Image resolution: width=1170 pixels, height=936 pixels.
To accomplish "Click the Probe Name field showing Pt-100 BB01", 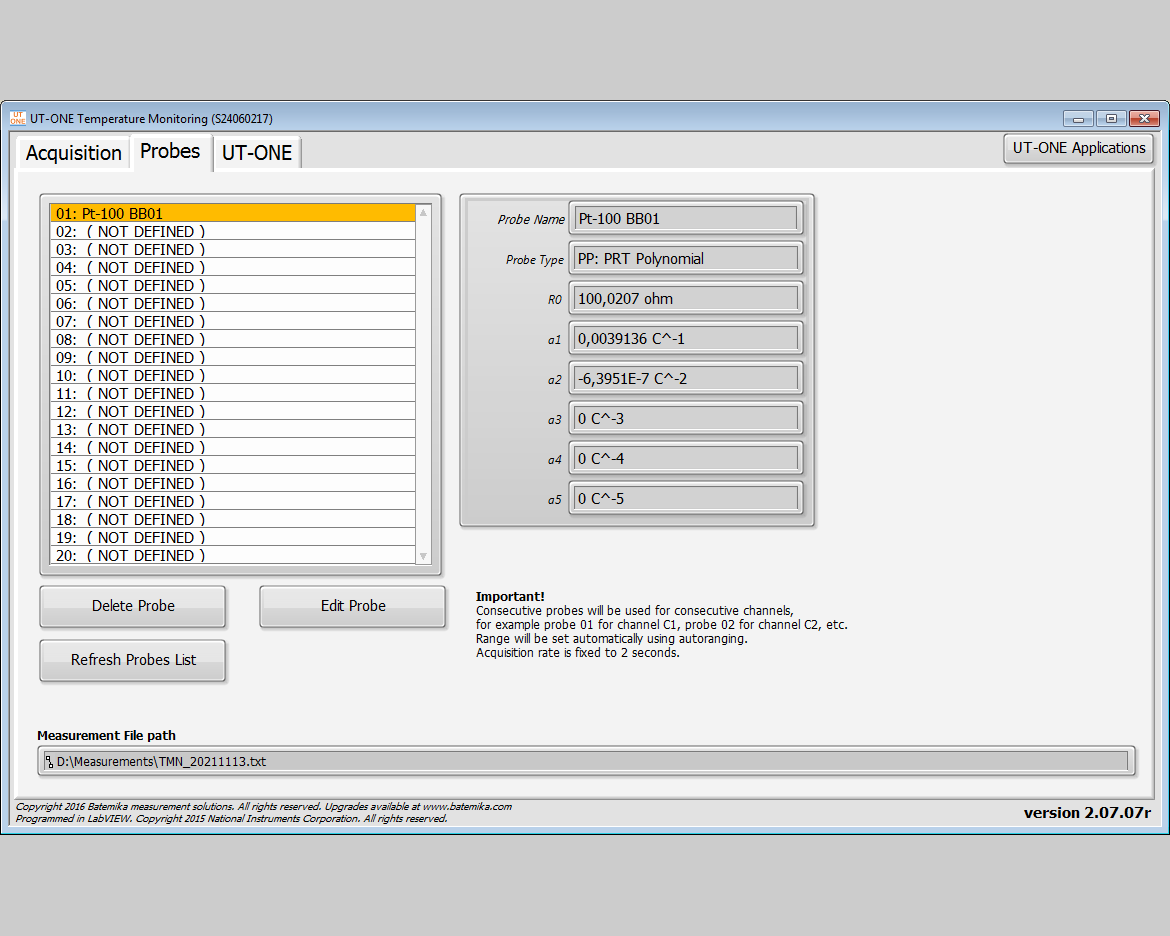I will click(x=685, y=218).
